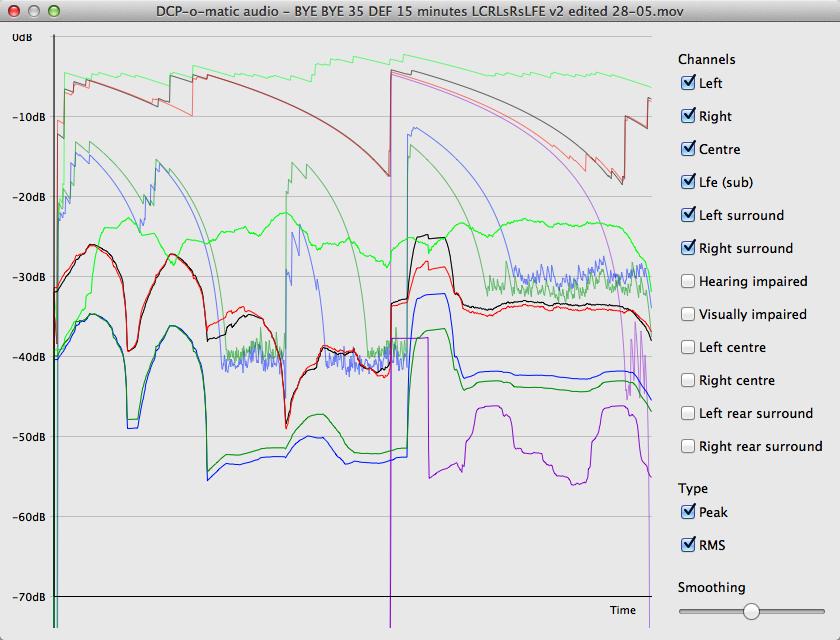This screenshot has height=640, width=840.
Task: Check the Left centre channel box
Action: [x=688, y=347]
